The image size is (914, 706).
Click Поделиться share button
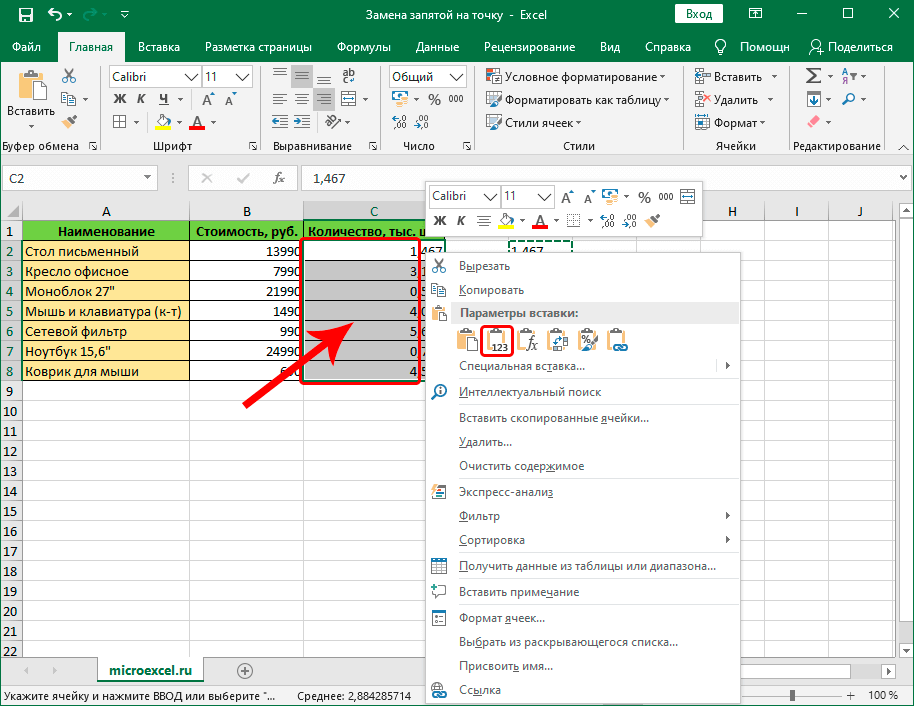click(x=851, y=47)
